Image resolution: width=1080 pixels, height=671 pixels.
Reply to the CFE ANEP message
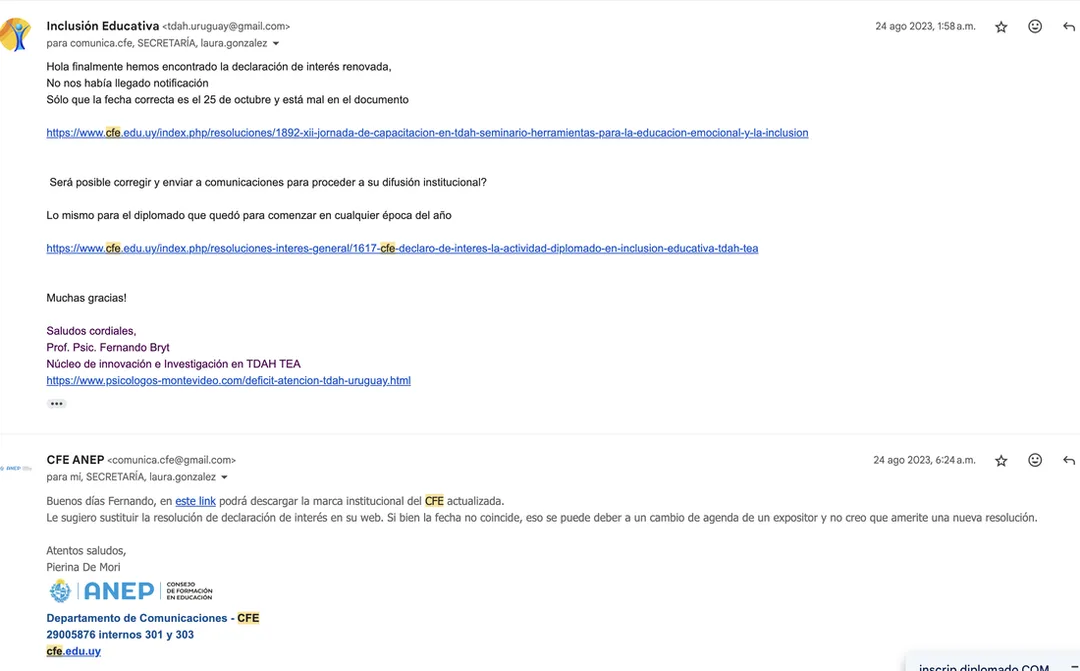(1068, 461)
